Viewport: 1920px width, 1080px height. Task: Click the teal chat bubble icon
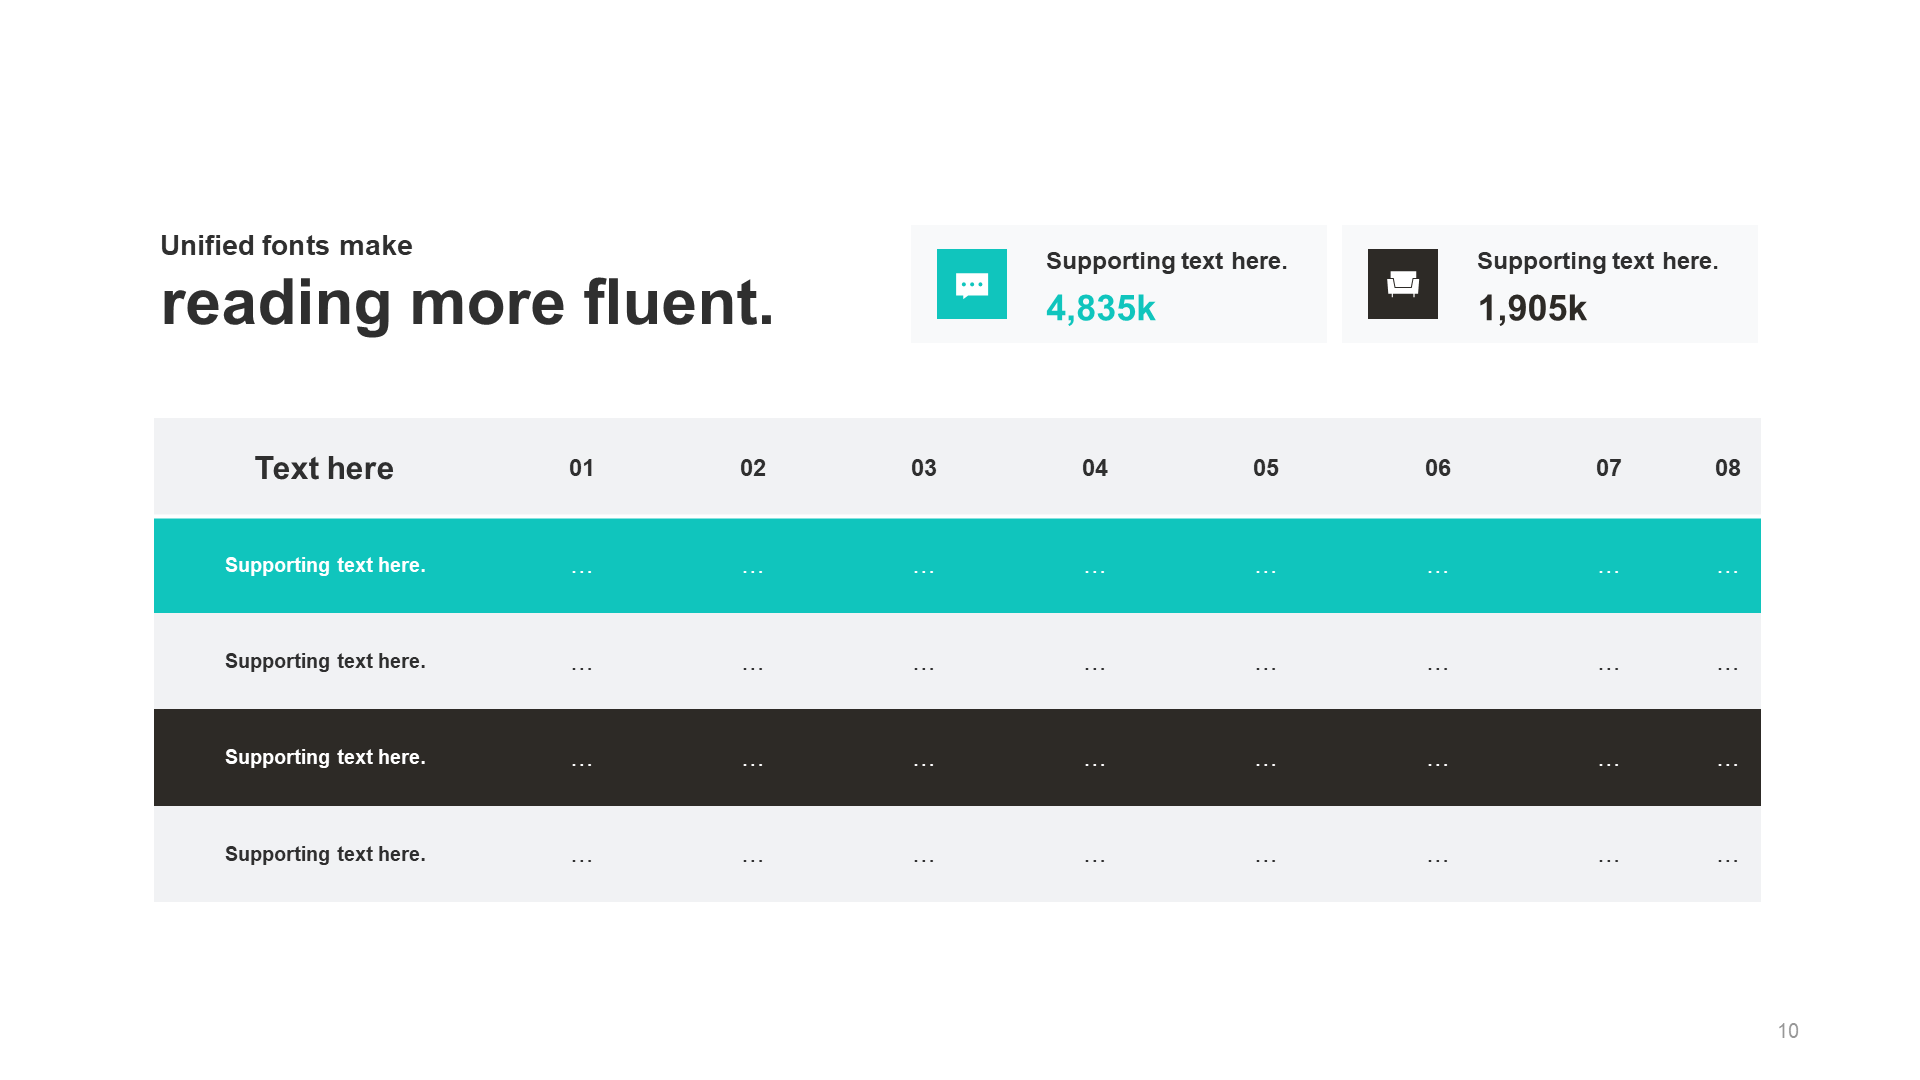point(971,284)
